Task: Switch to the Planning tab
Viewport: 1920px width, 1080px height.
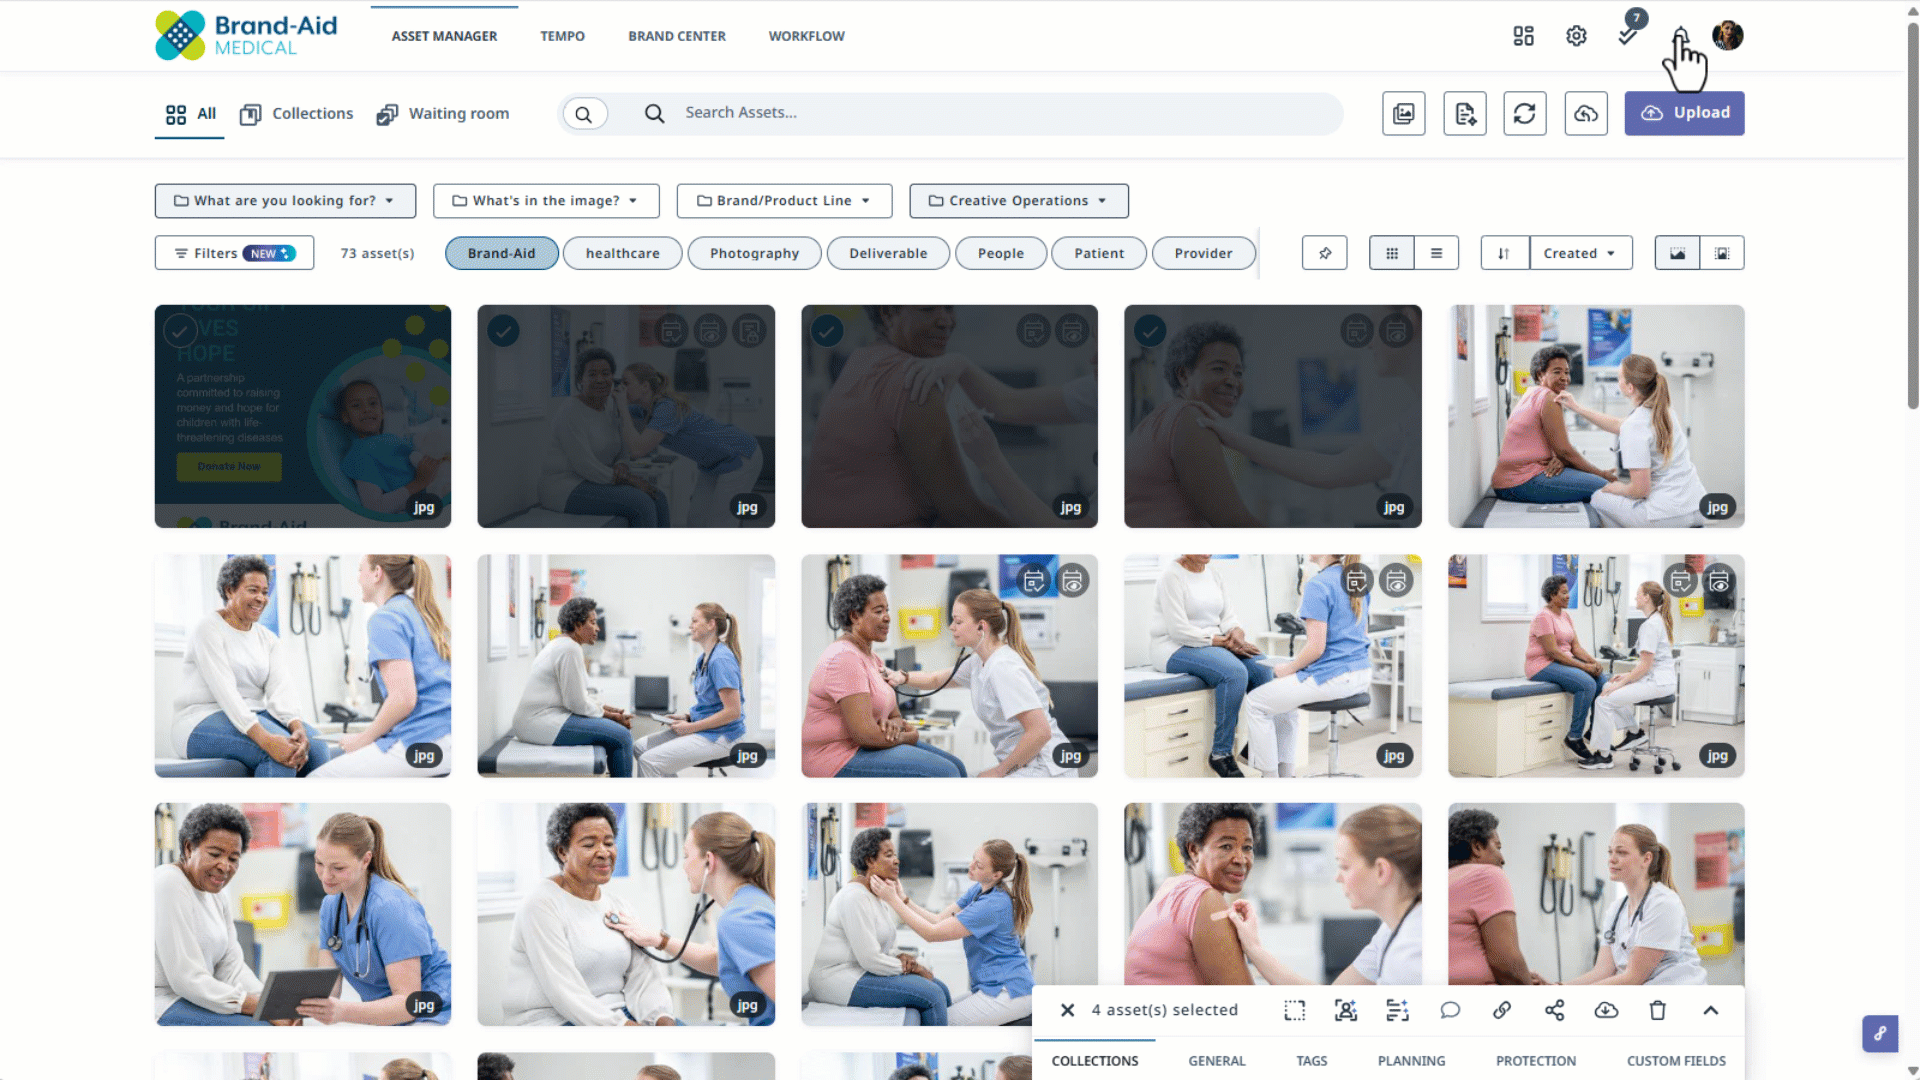Action: (1411, 1061)
